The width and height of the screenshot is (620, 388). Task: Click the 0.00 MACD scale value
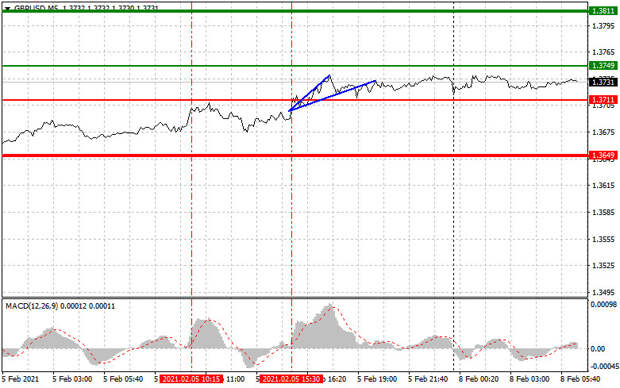pyautogui.click(x=597, y=349)
